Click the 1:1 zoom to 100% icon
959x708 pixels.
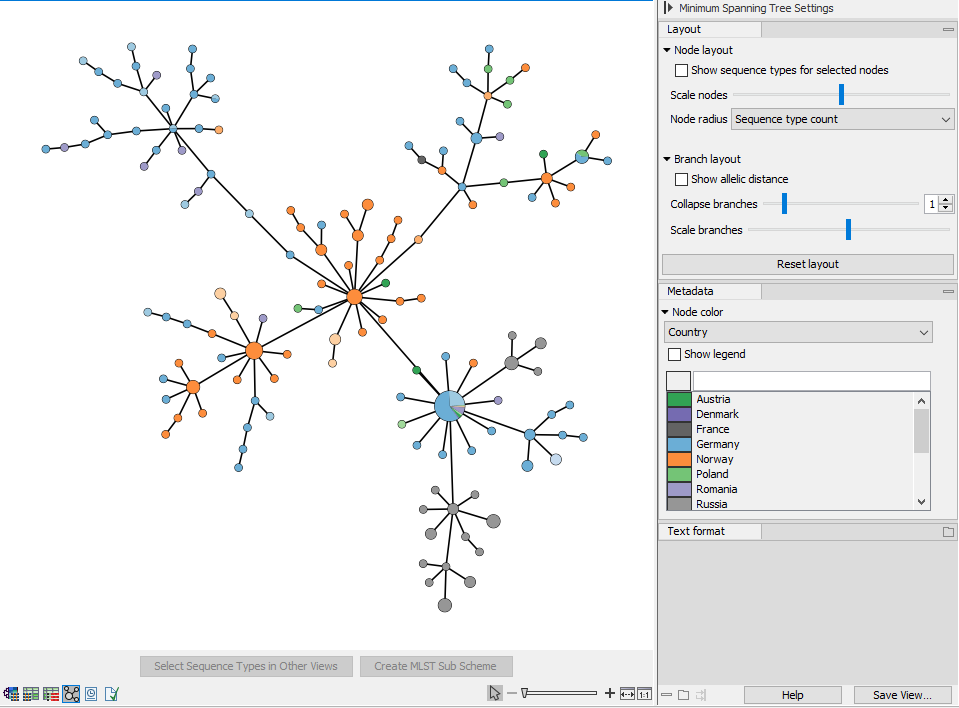click(644, 693)
